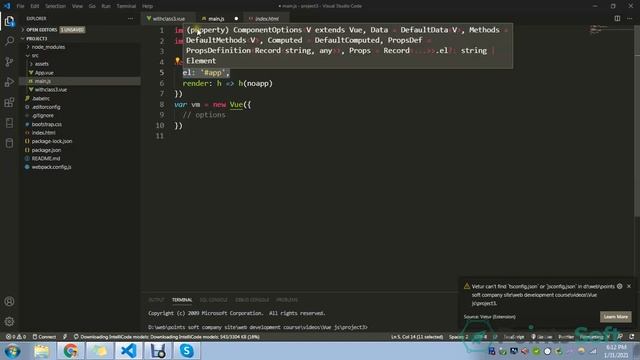Expand the node_modules folder

[x=80, y=47]
